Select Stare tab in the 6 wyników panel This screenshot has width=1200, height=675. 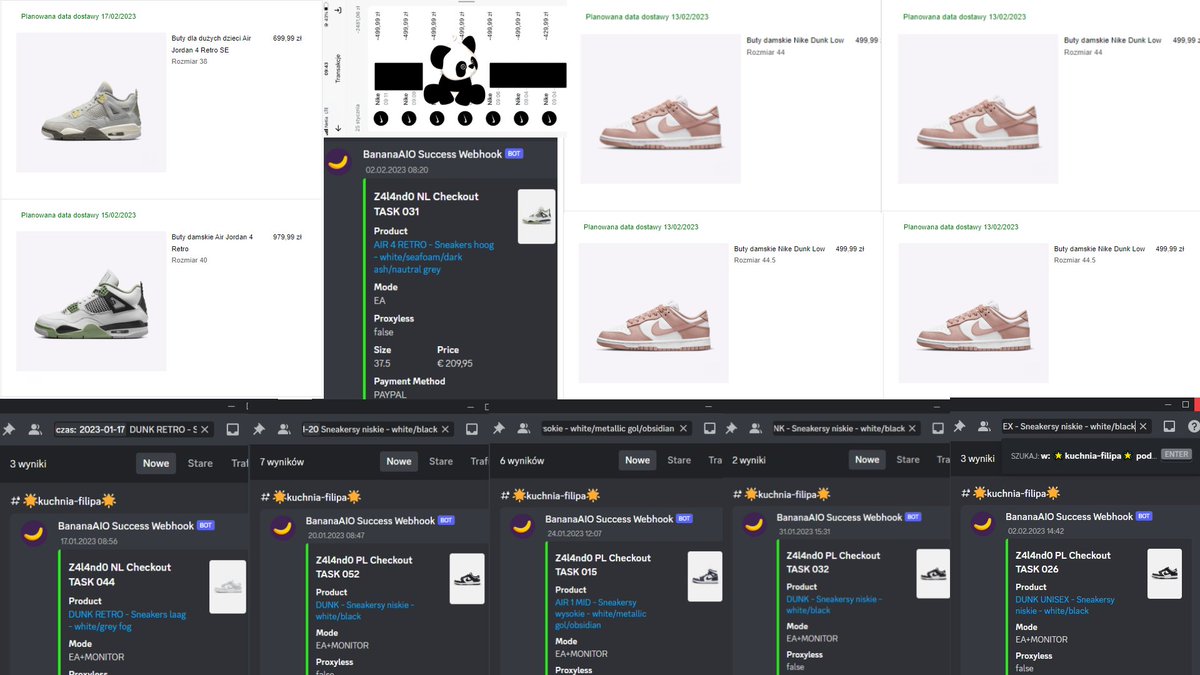pyautogui.click(x=679, y=460)
